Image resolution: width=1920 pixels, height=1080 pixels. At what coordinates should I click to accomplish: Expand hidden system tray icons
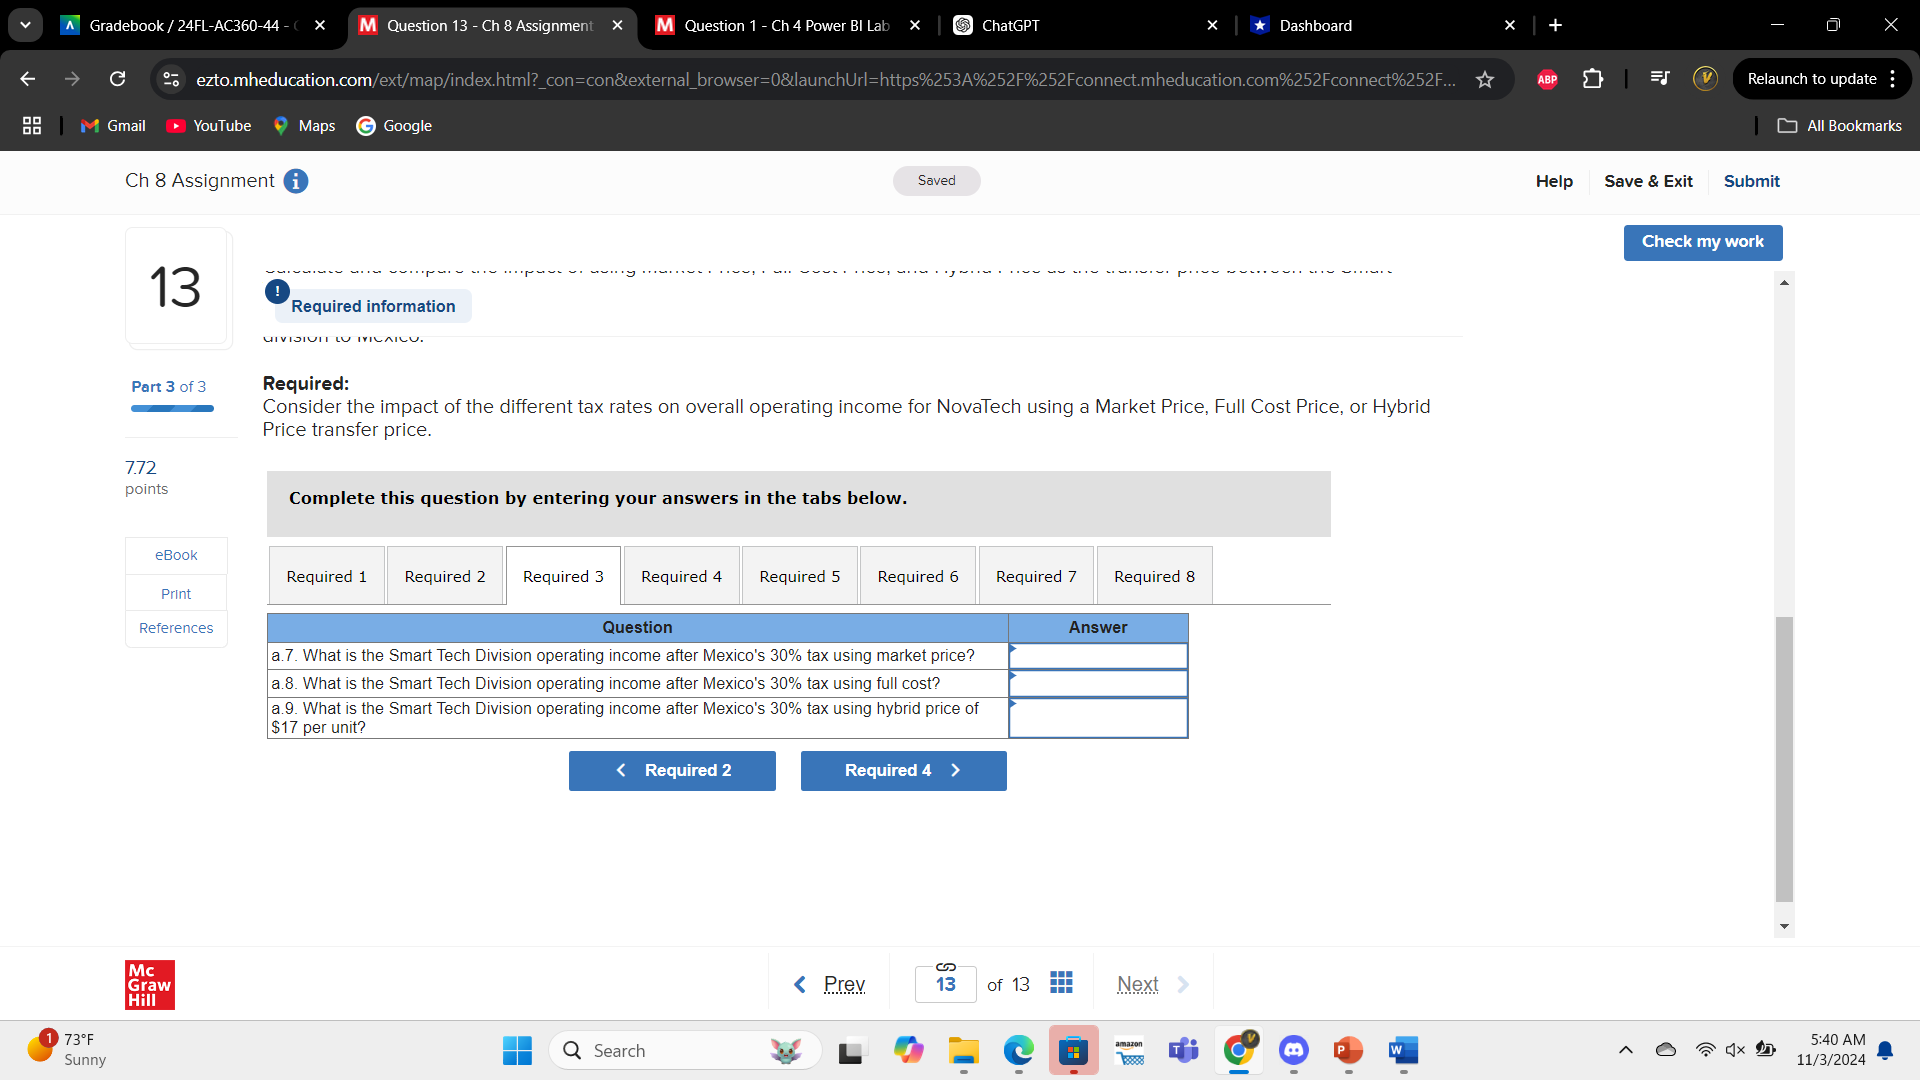coord(1625,1049)
